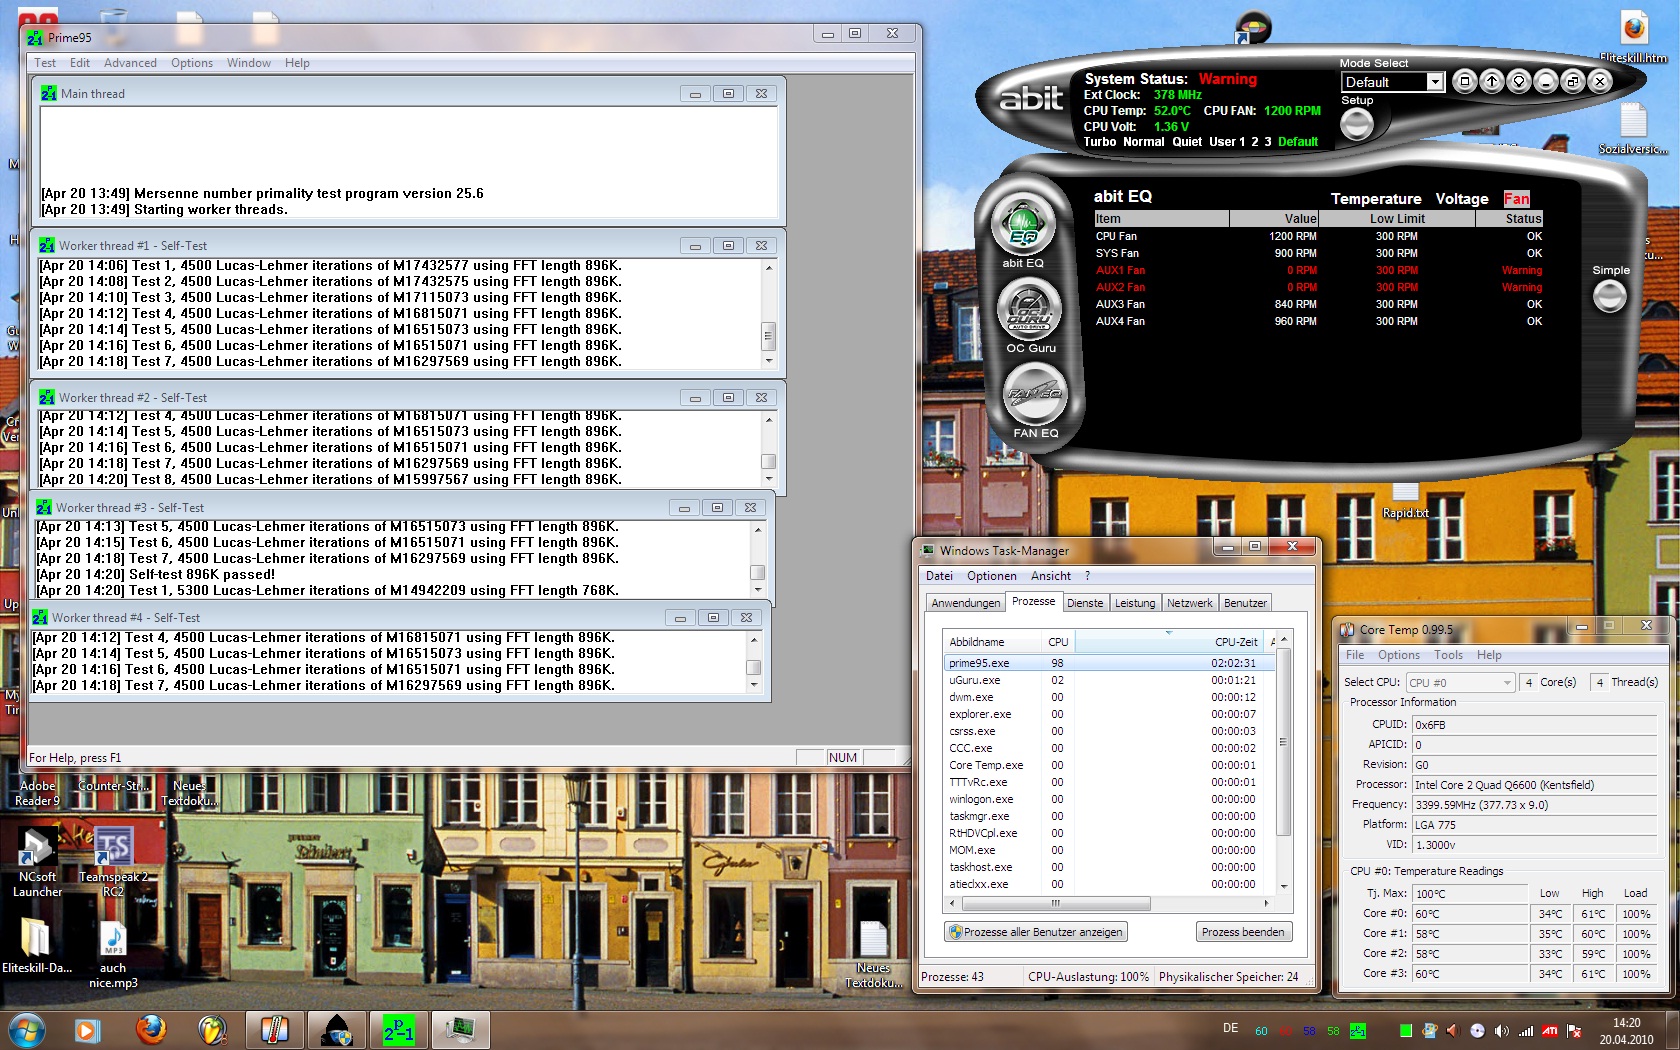Select uGuru.exe process row
Image resolution: width=1680 pixels, height=1050 pixels.
point(1108,680)
